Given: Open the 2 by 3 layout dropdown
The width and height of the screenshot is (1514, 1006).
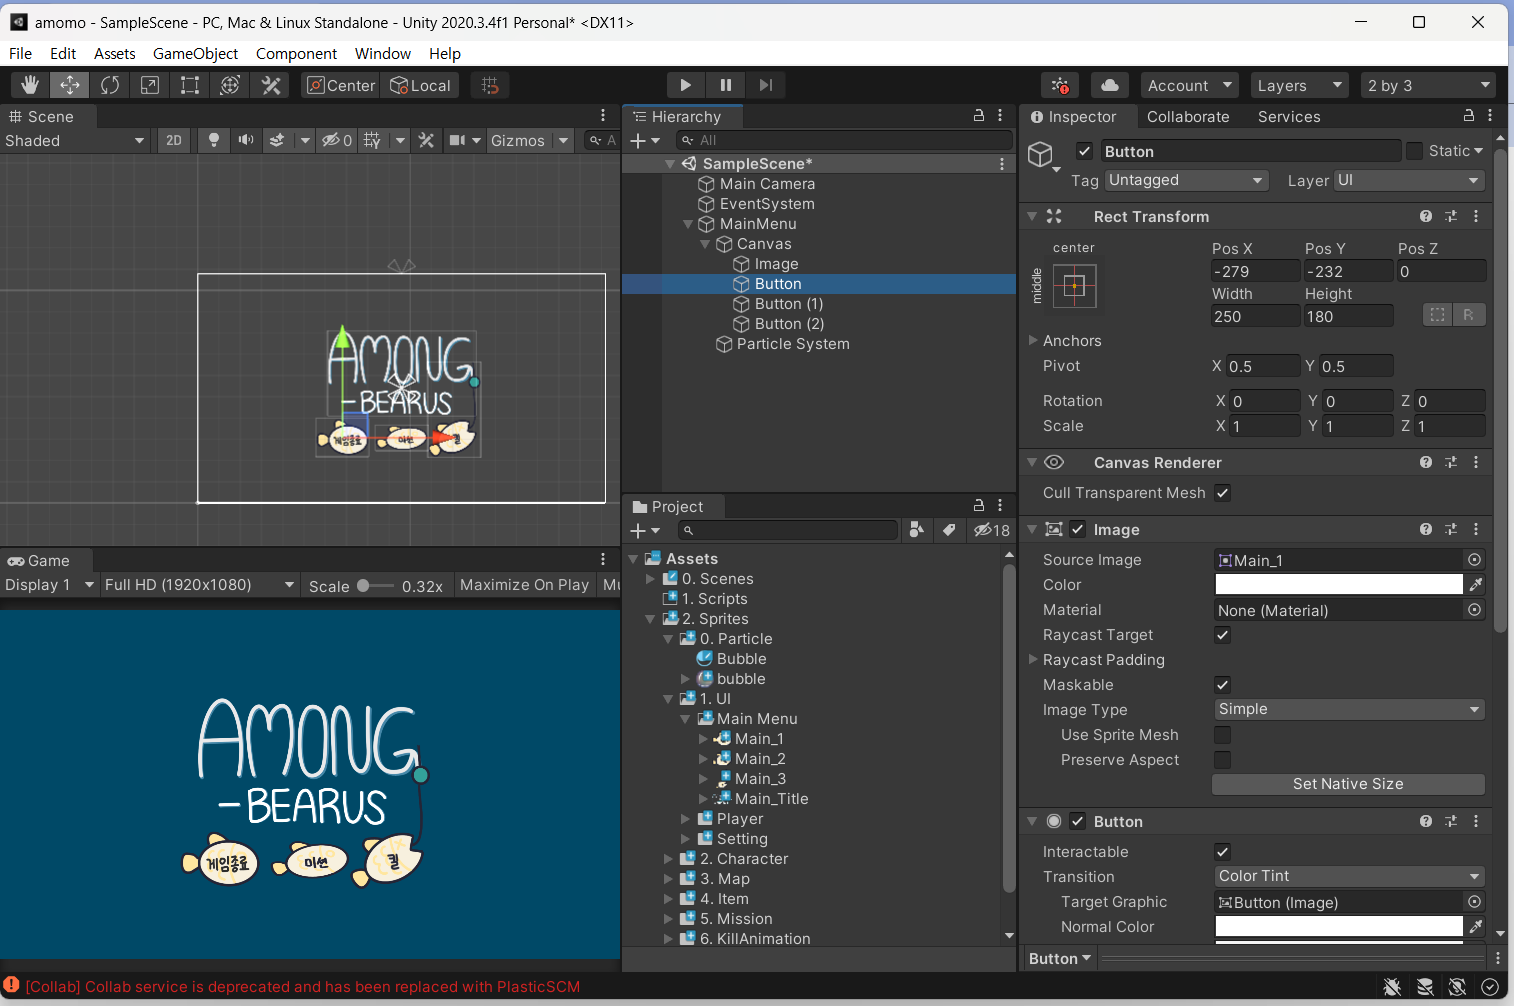Looking at the screenshot, I should [1429, 85].
